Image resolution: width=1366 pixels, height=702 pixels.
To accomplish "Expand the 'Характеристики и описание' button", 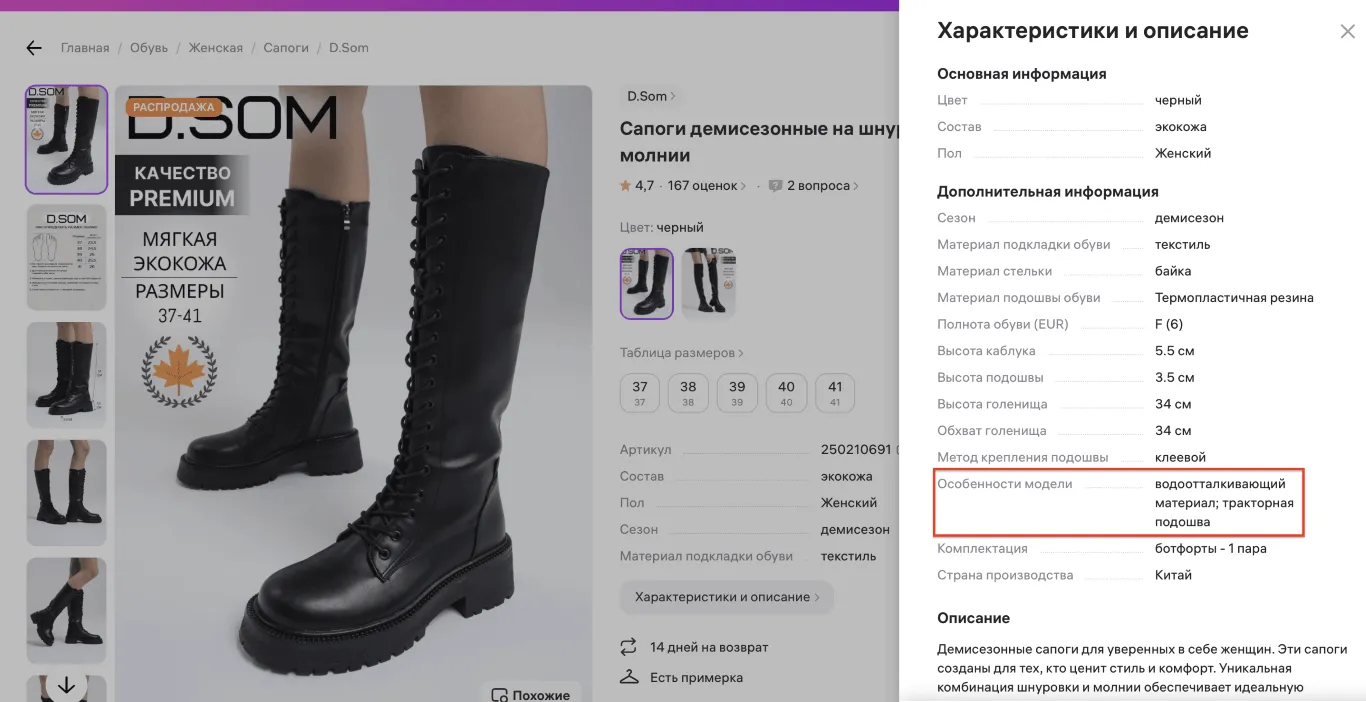I will pyautogui.click(x=726, y=597).
